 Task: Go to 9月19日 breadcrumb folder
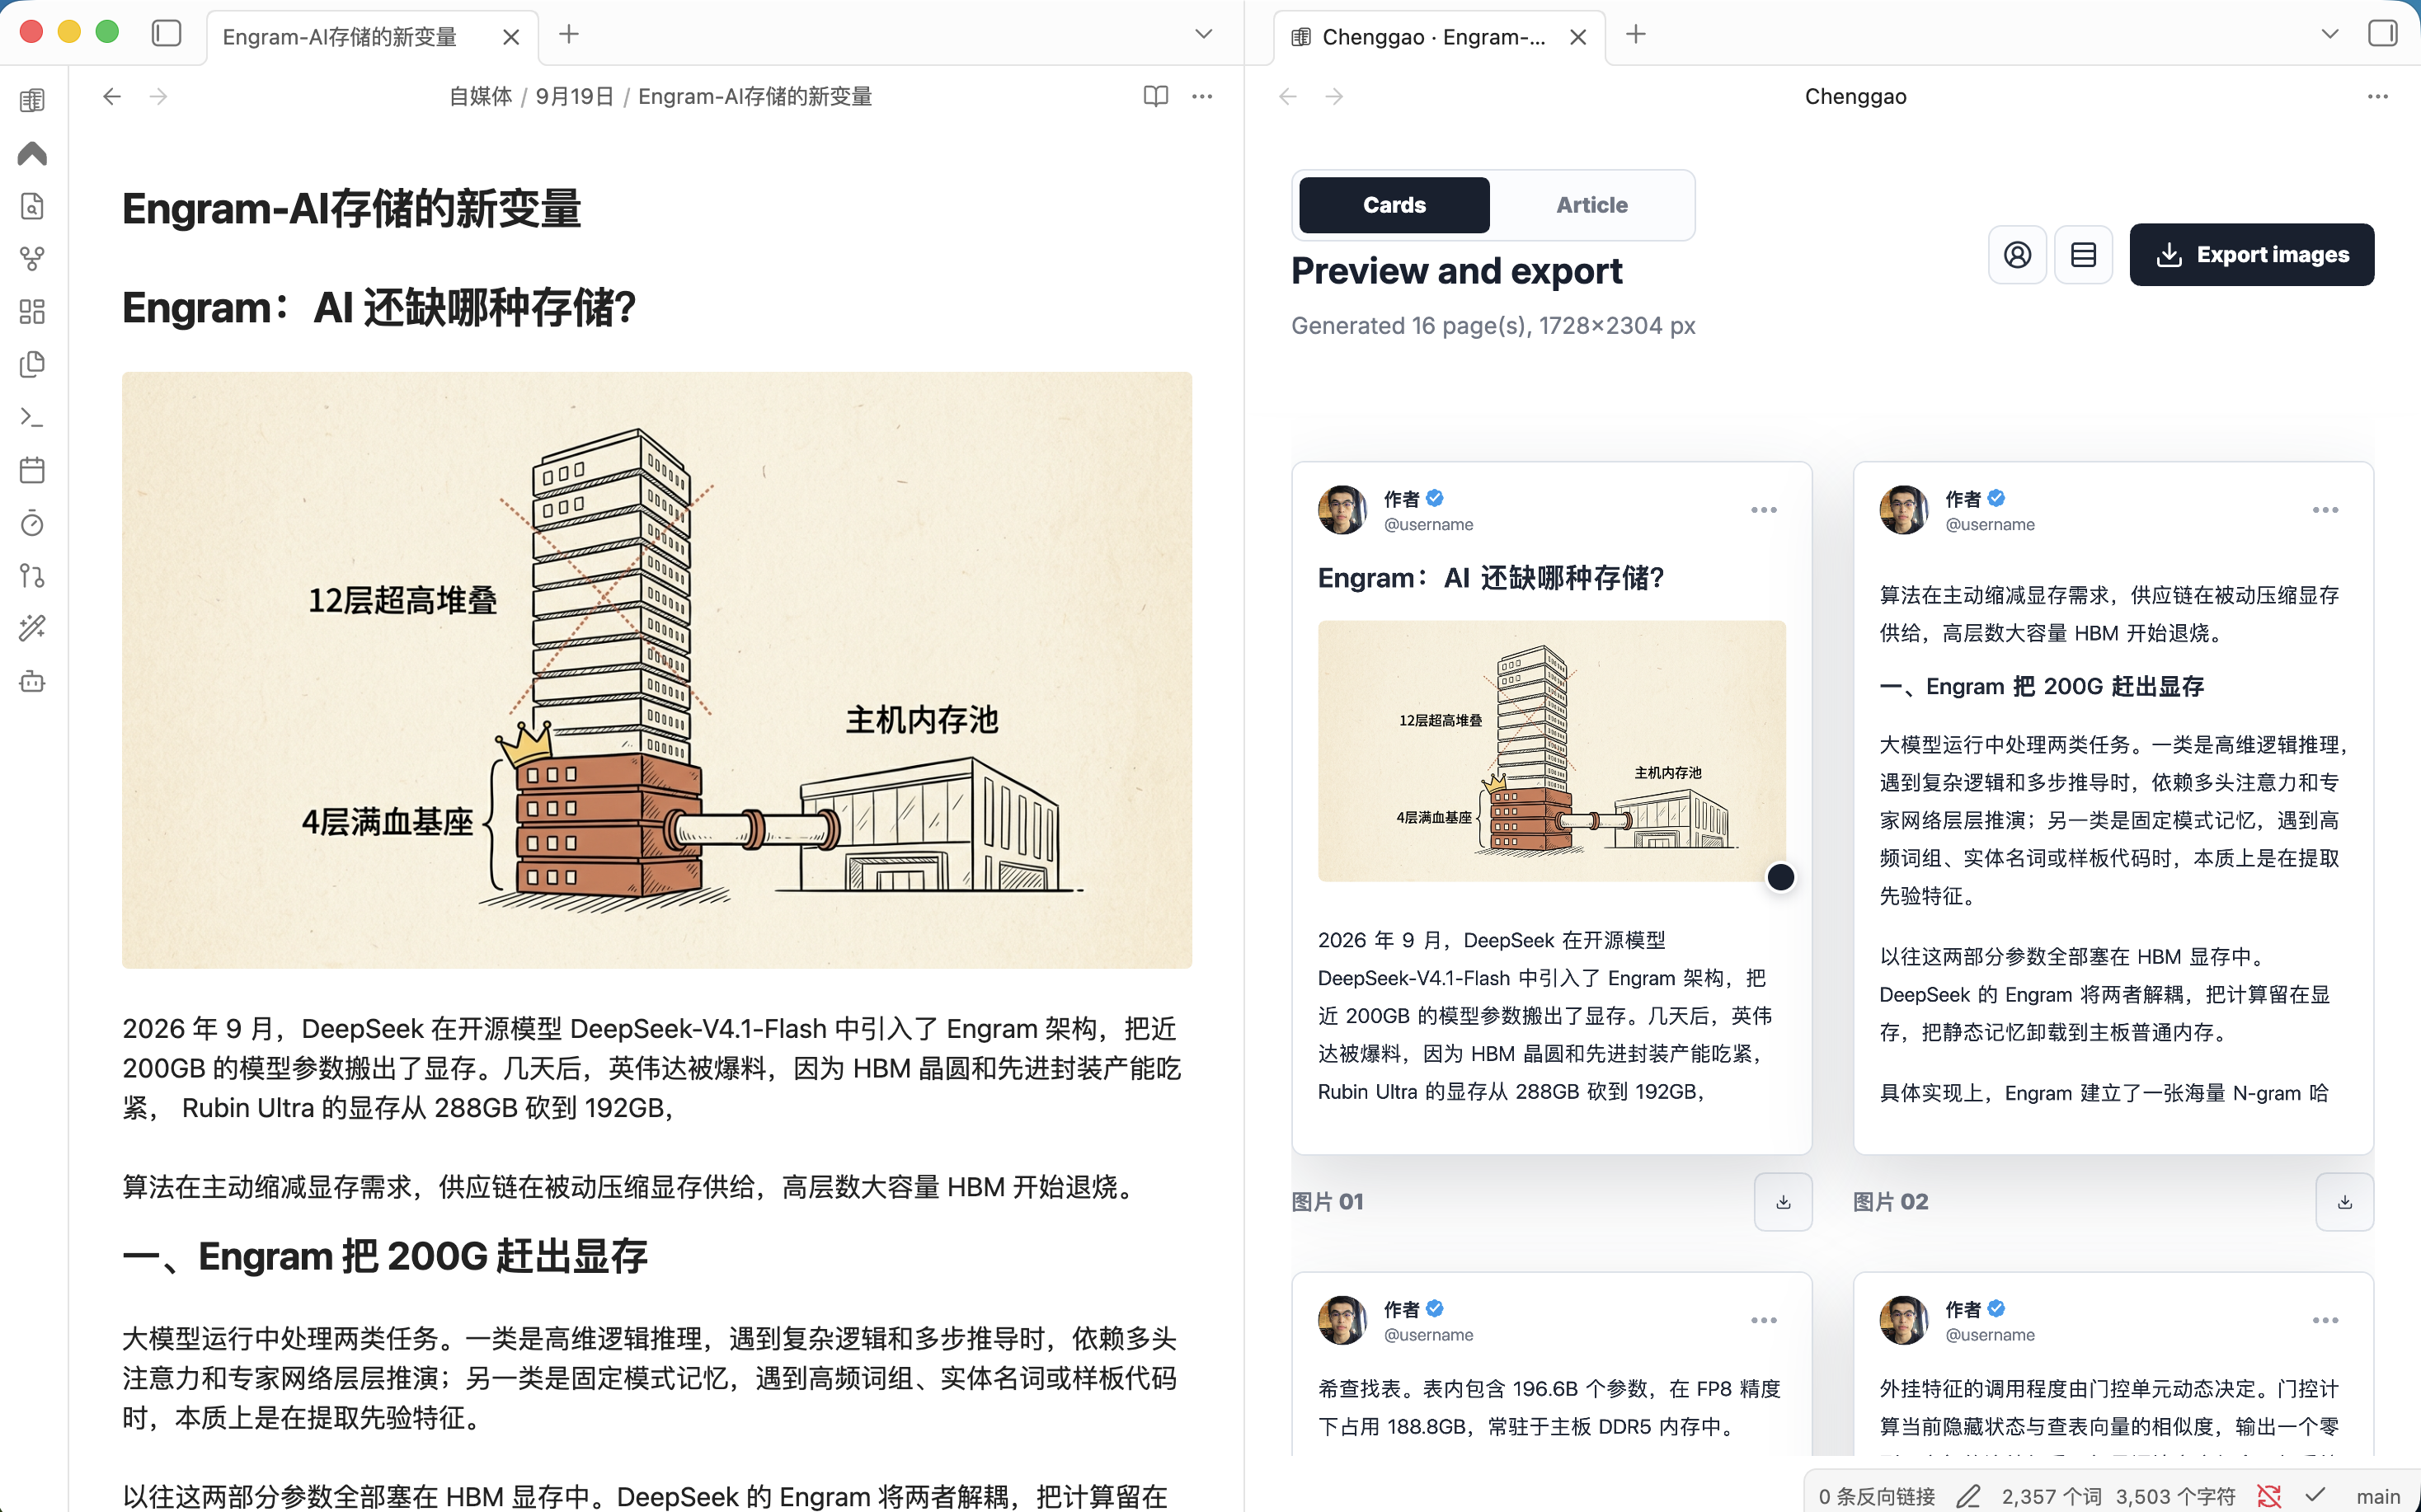coord(575,97)
